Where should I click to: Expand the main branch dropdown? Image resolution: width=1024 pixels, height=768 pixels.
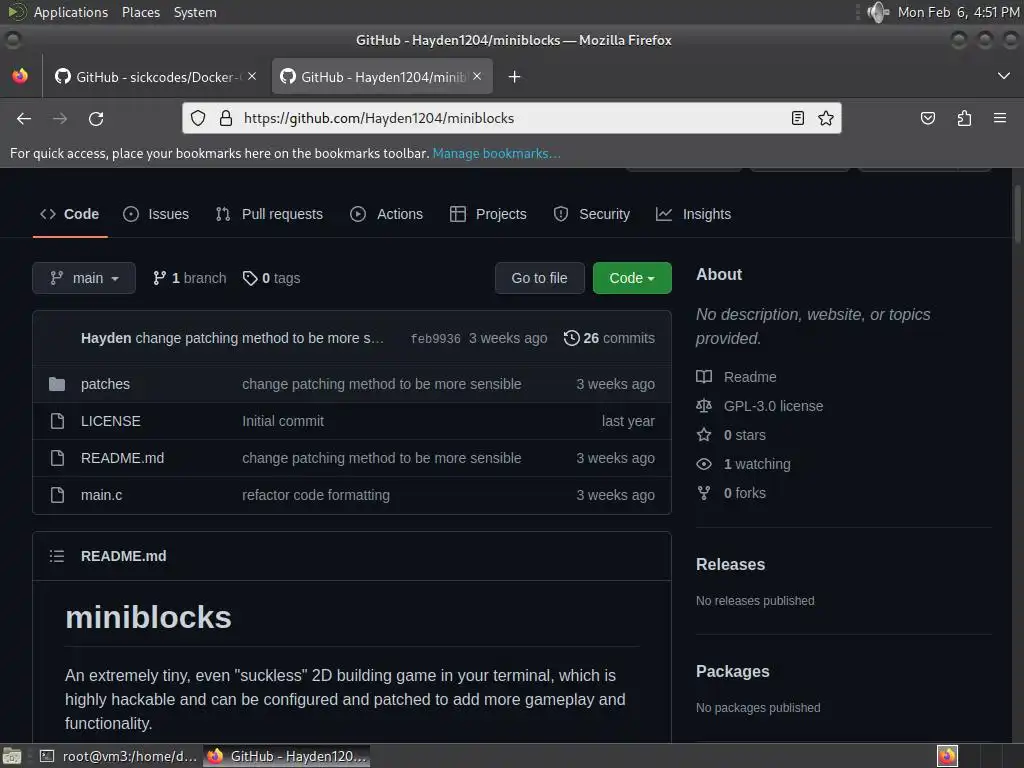tap(84, 278)
